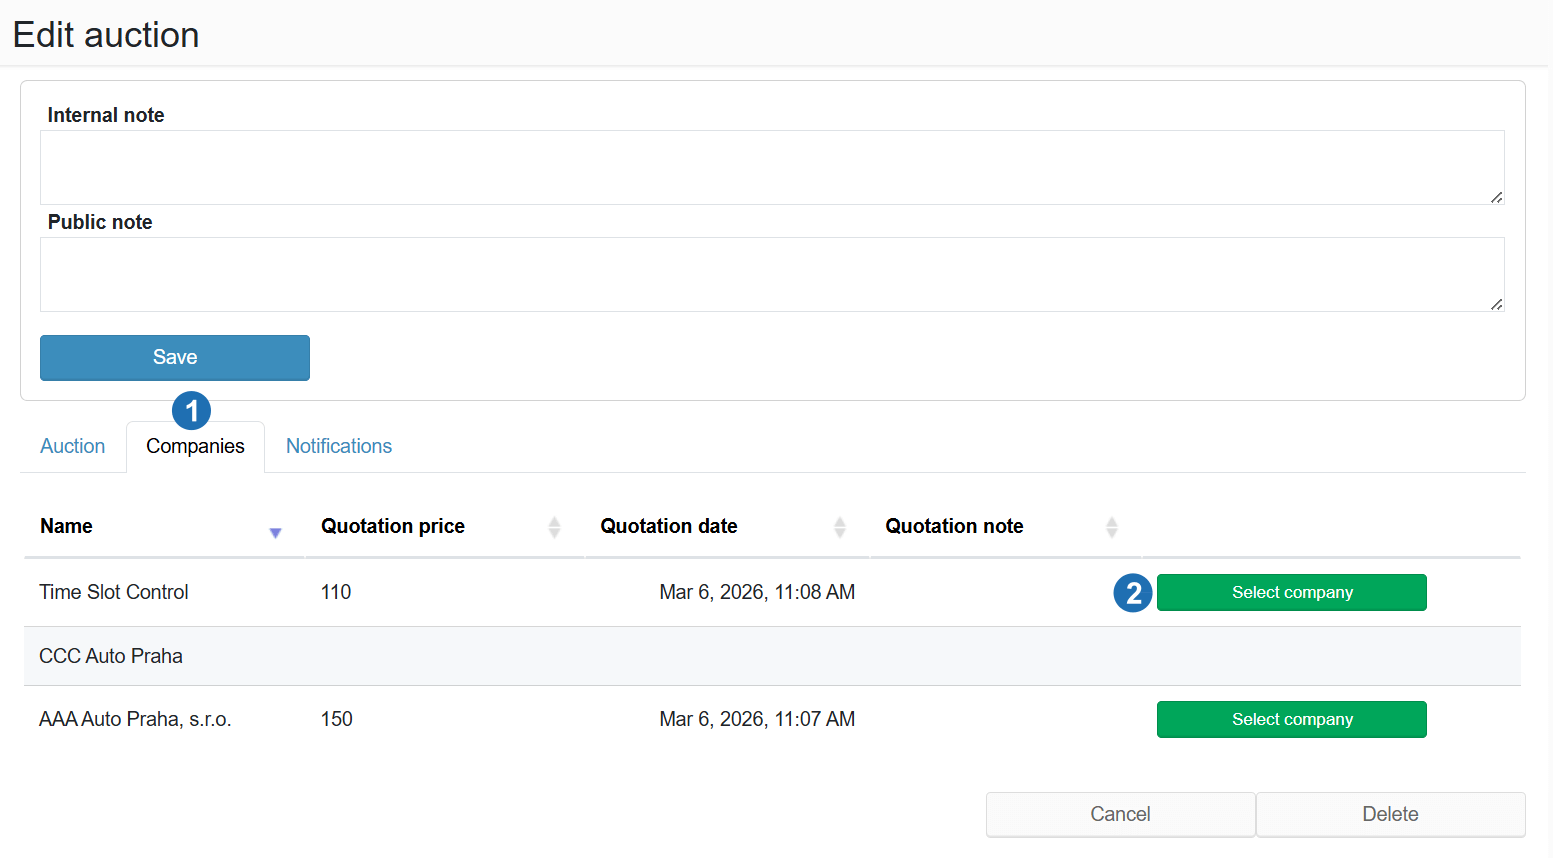Viewport: 1553px width, 858px height.
Task: Click the Quotation date sort arrows
Action: 840,527
